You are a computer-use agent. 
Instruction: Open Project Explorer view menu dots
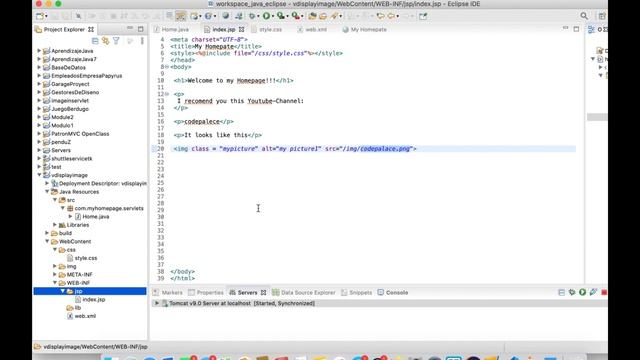[142, 40]
